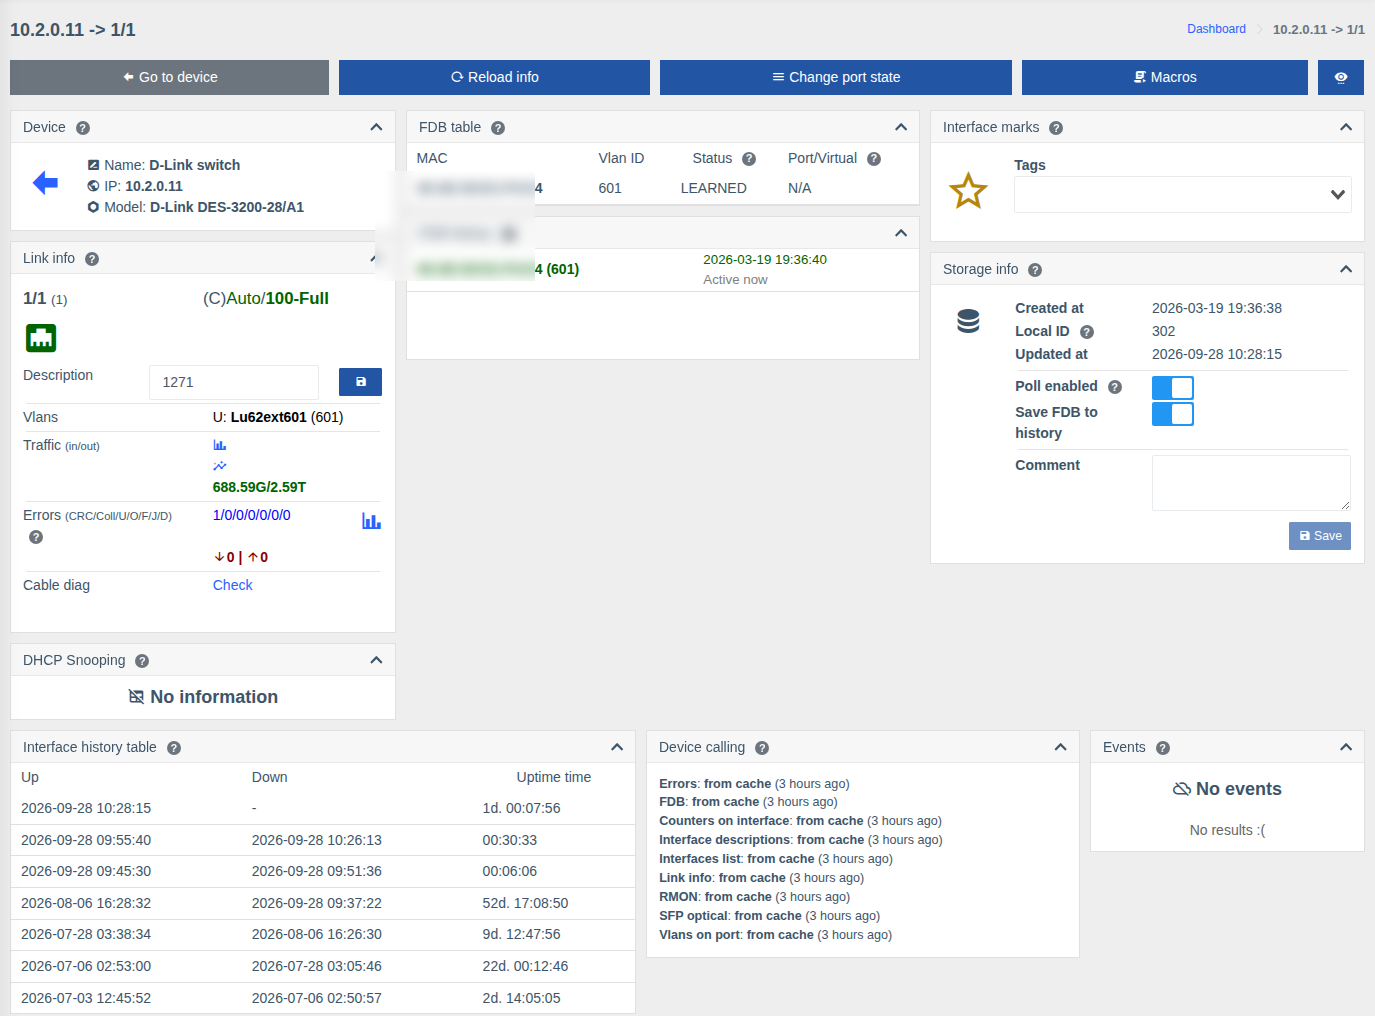The width and height of the screenshot is (1375, 1016).
Task: Toggle Save FDB to history switch
Action: tap(1173, 414)
